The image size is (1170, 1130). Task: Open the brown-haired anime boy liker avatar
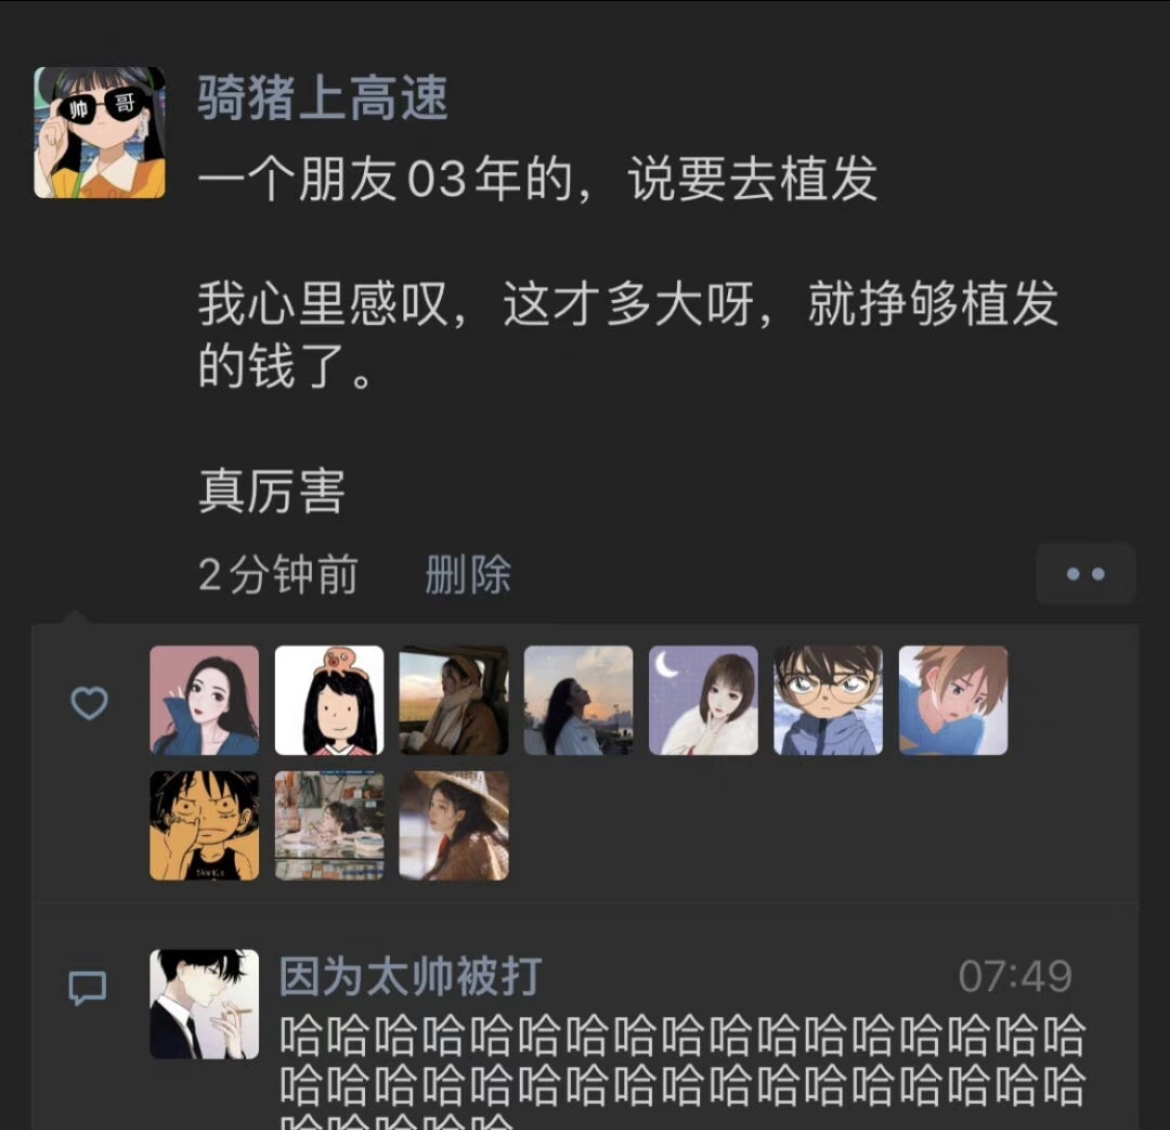tap(954, 701)
